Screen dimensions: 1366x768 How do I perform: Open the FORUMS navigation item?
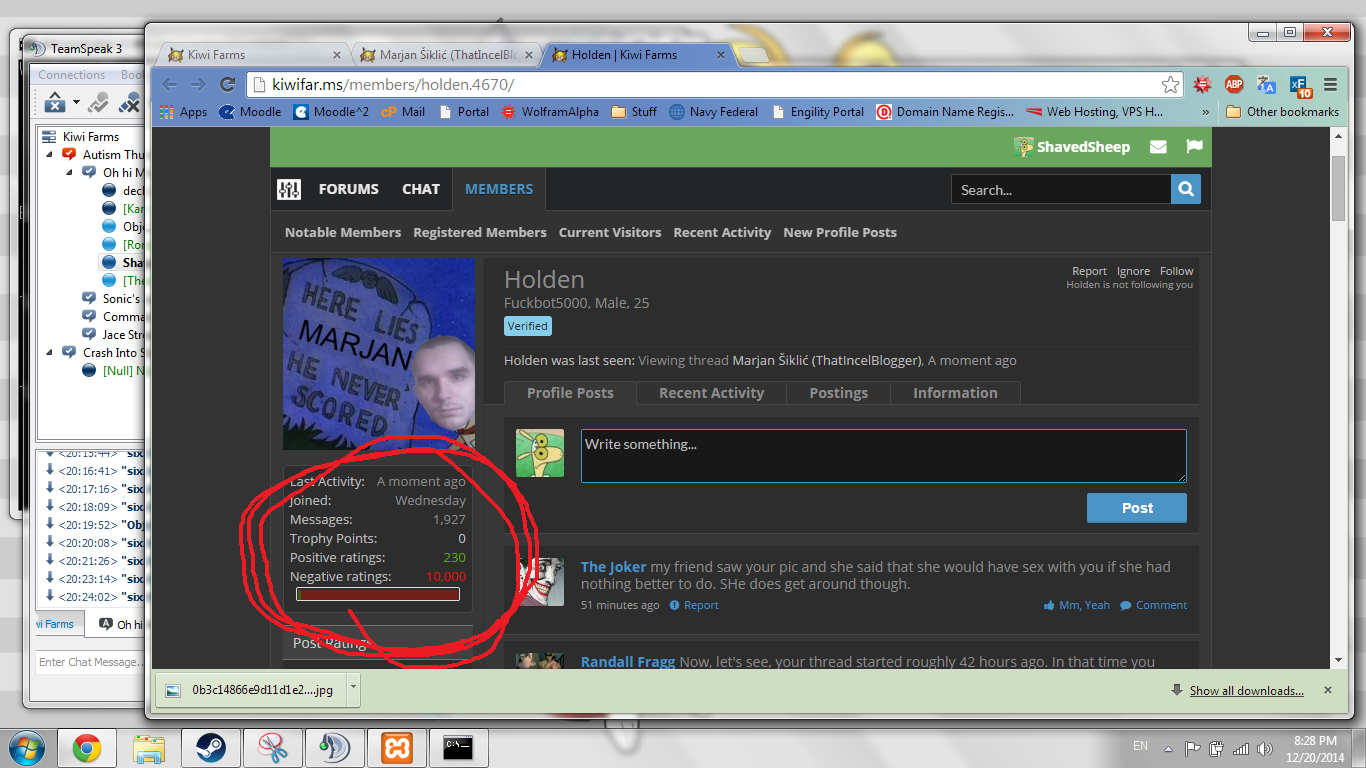coord(348,189)
